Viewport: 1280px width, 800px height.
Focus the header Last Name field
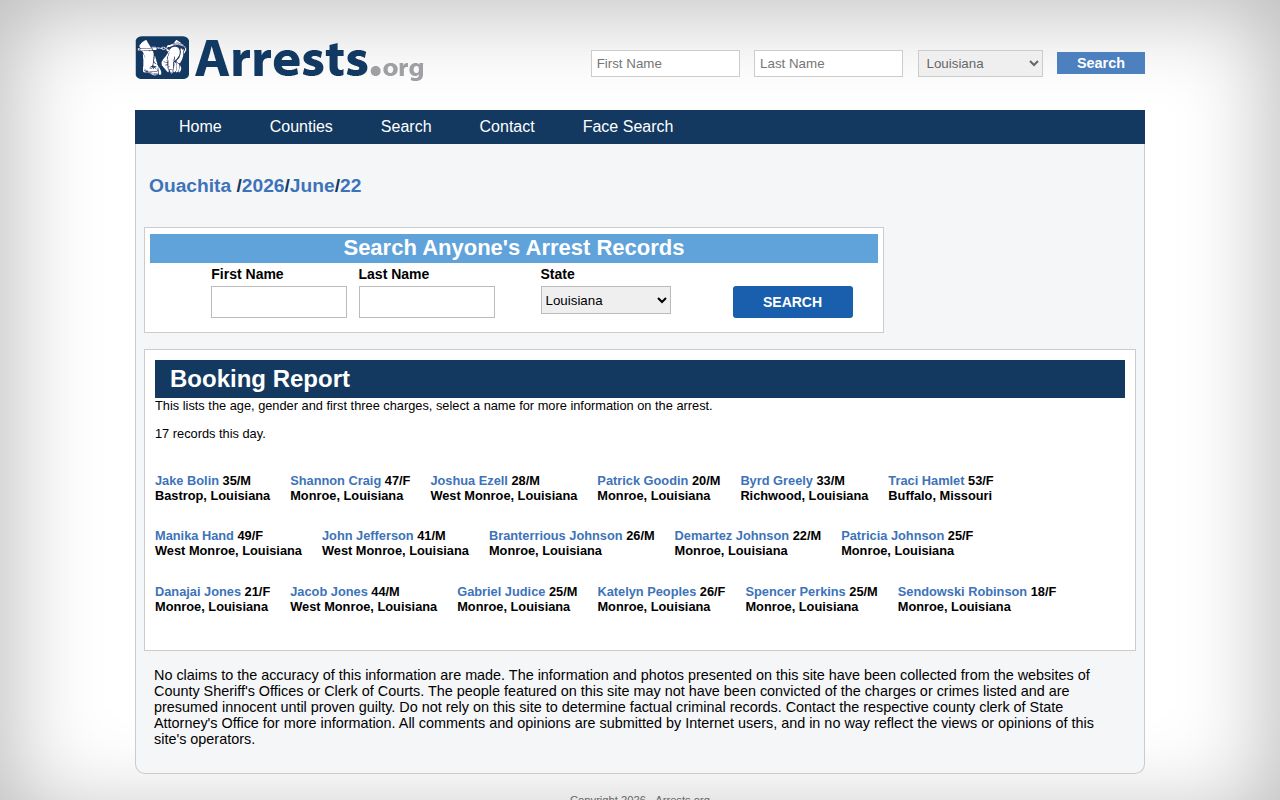point(828,63)
